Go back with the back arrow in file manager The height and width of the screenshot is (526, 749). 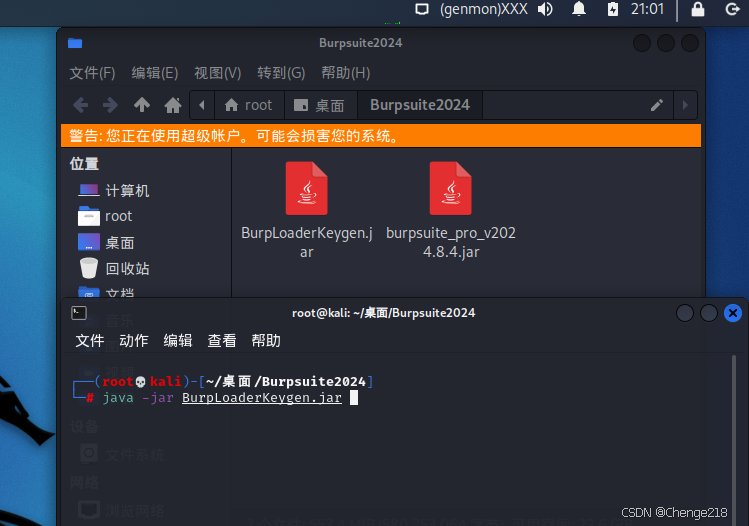click(80, 105)
